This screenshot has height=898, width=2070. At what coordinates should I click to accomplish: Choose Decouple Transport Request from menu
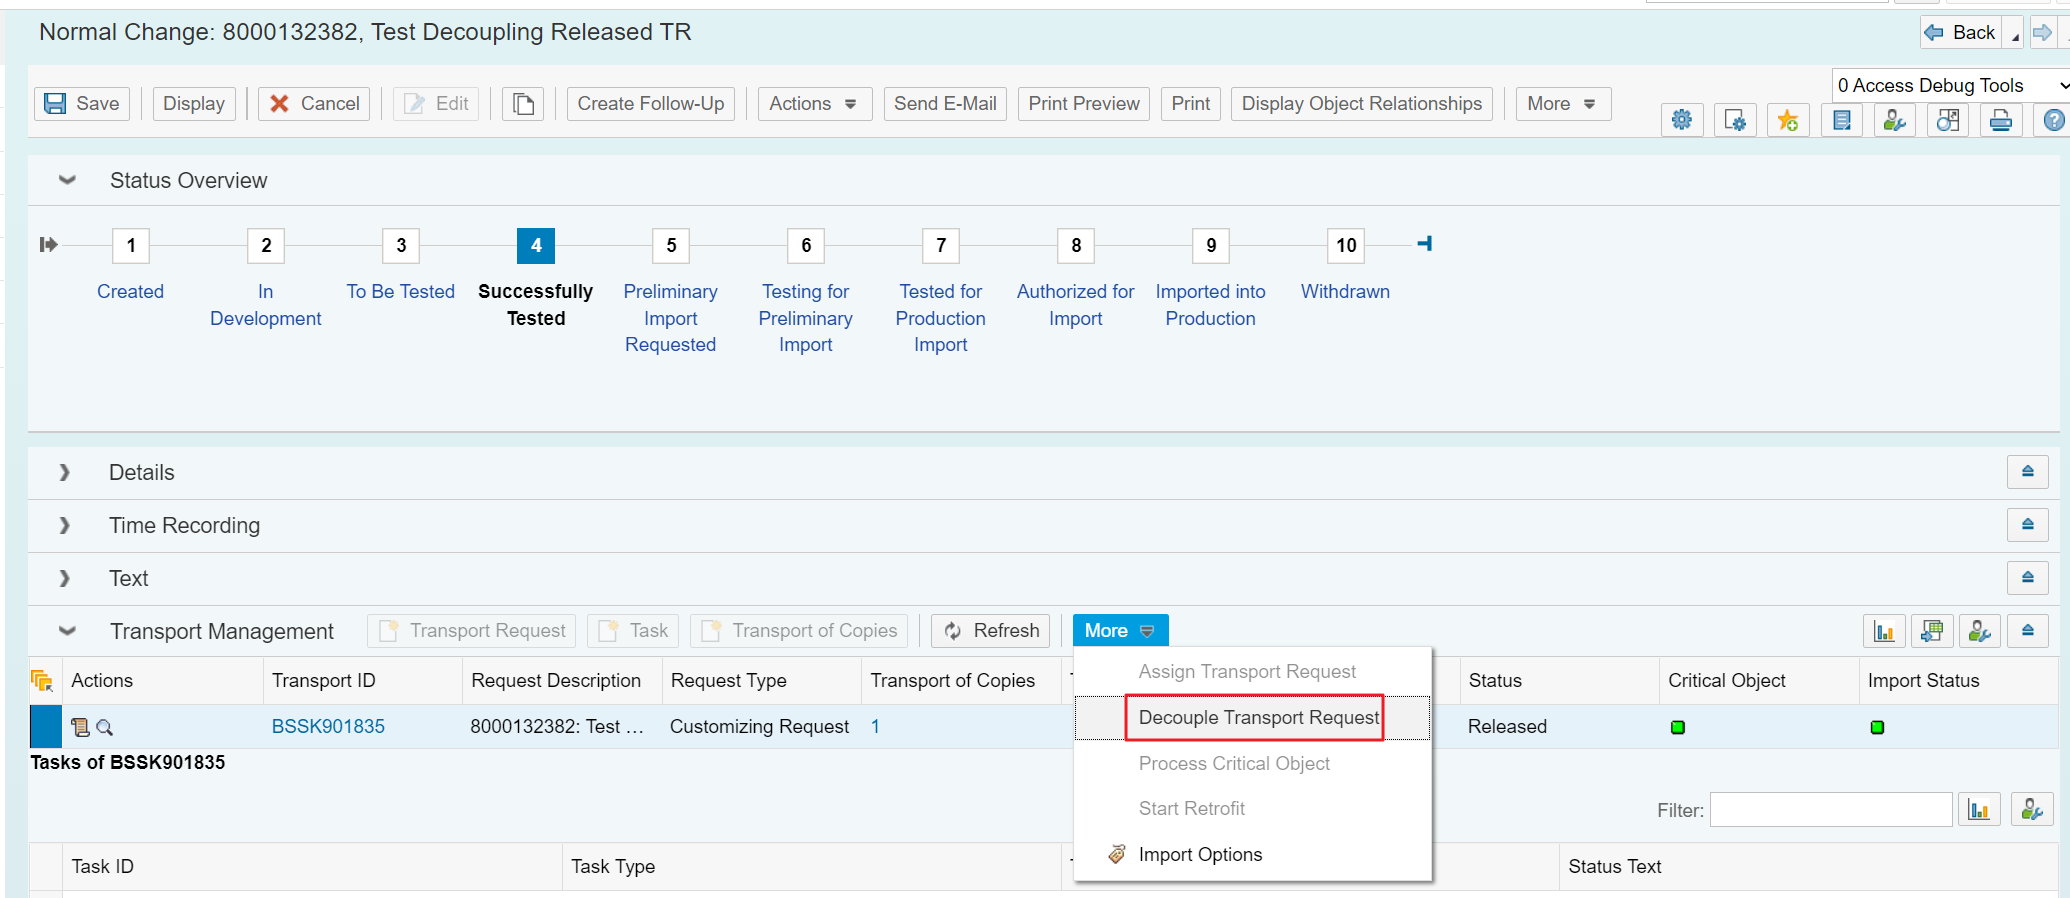[1258, 718]
